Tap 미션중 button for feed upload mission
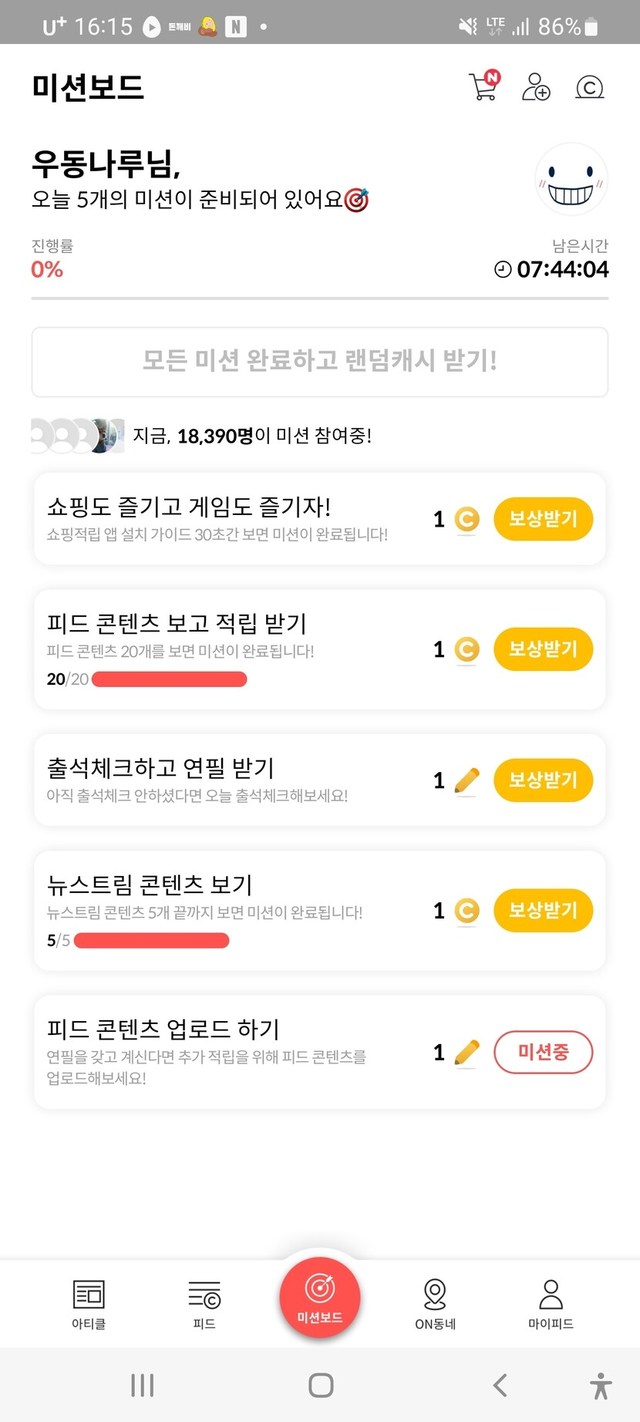Screen dimensions: 640x1422 (x=543, y=1052)
